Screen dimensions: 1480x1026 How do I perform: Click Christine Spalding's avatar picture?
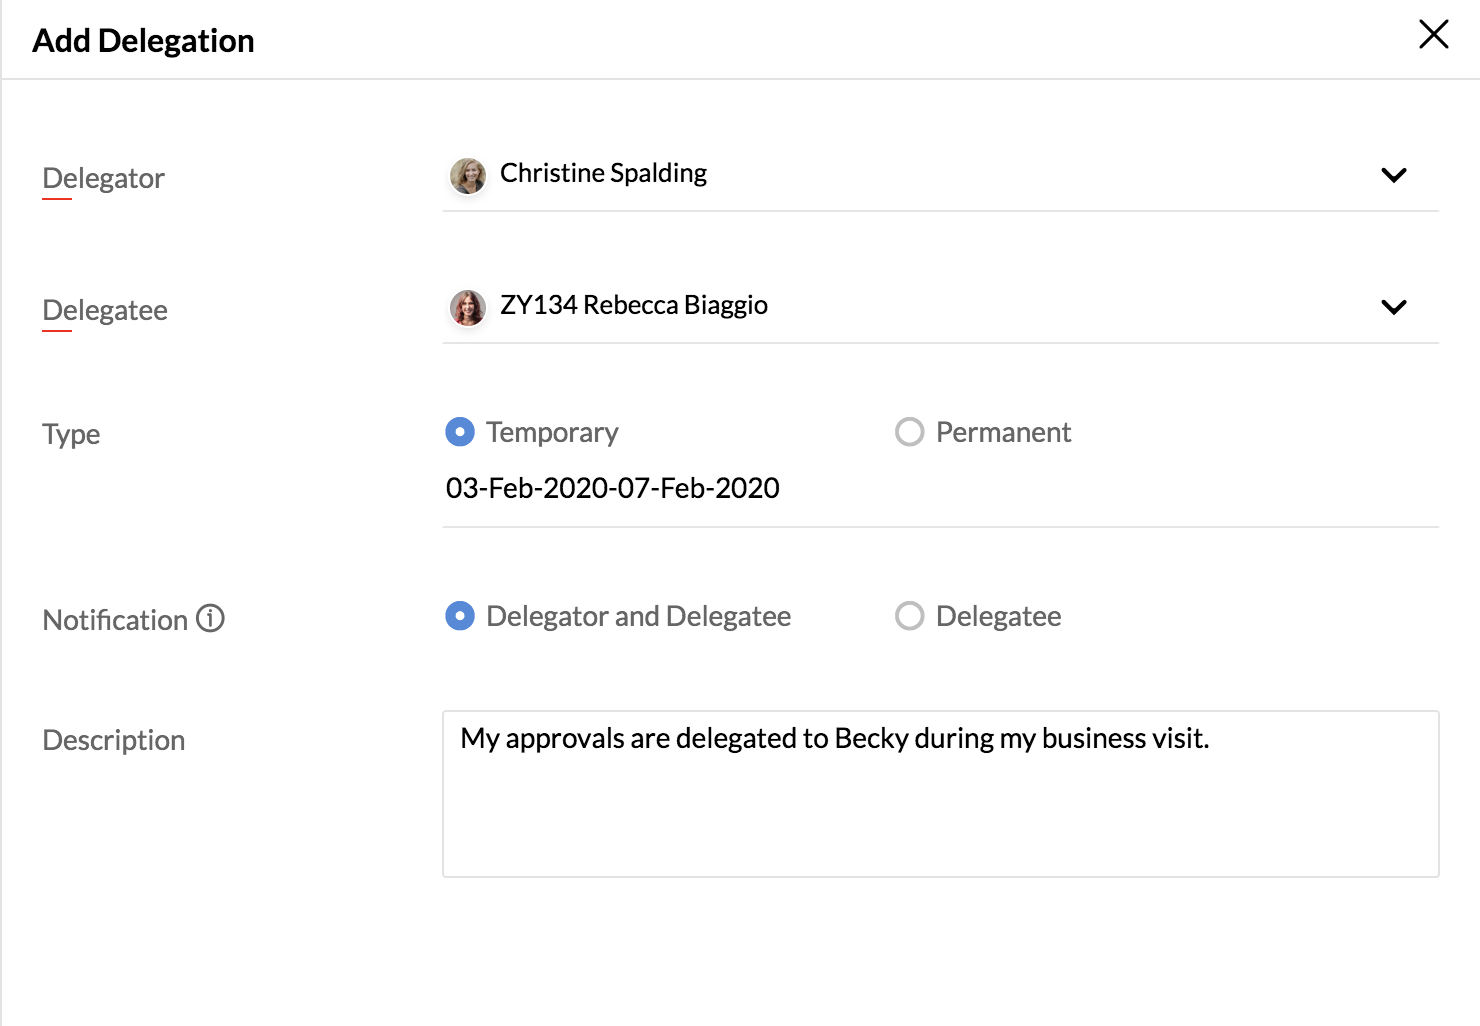tap(467, 175)
